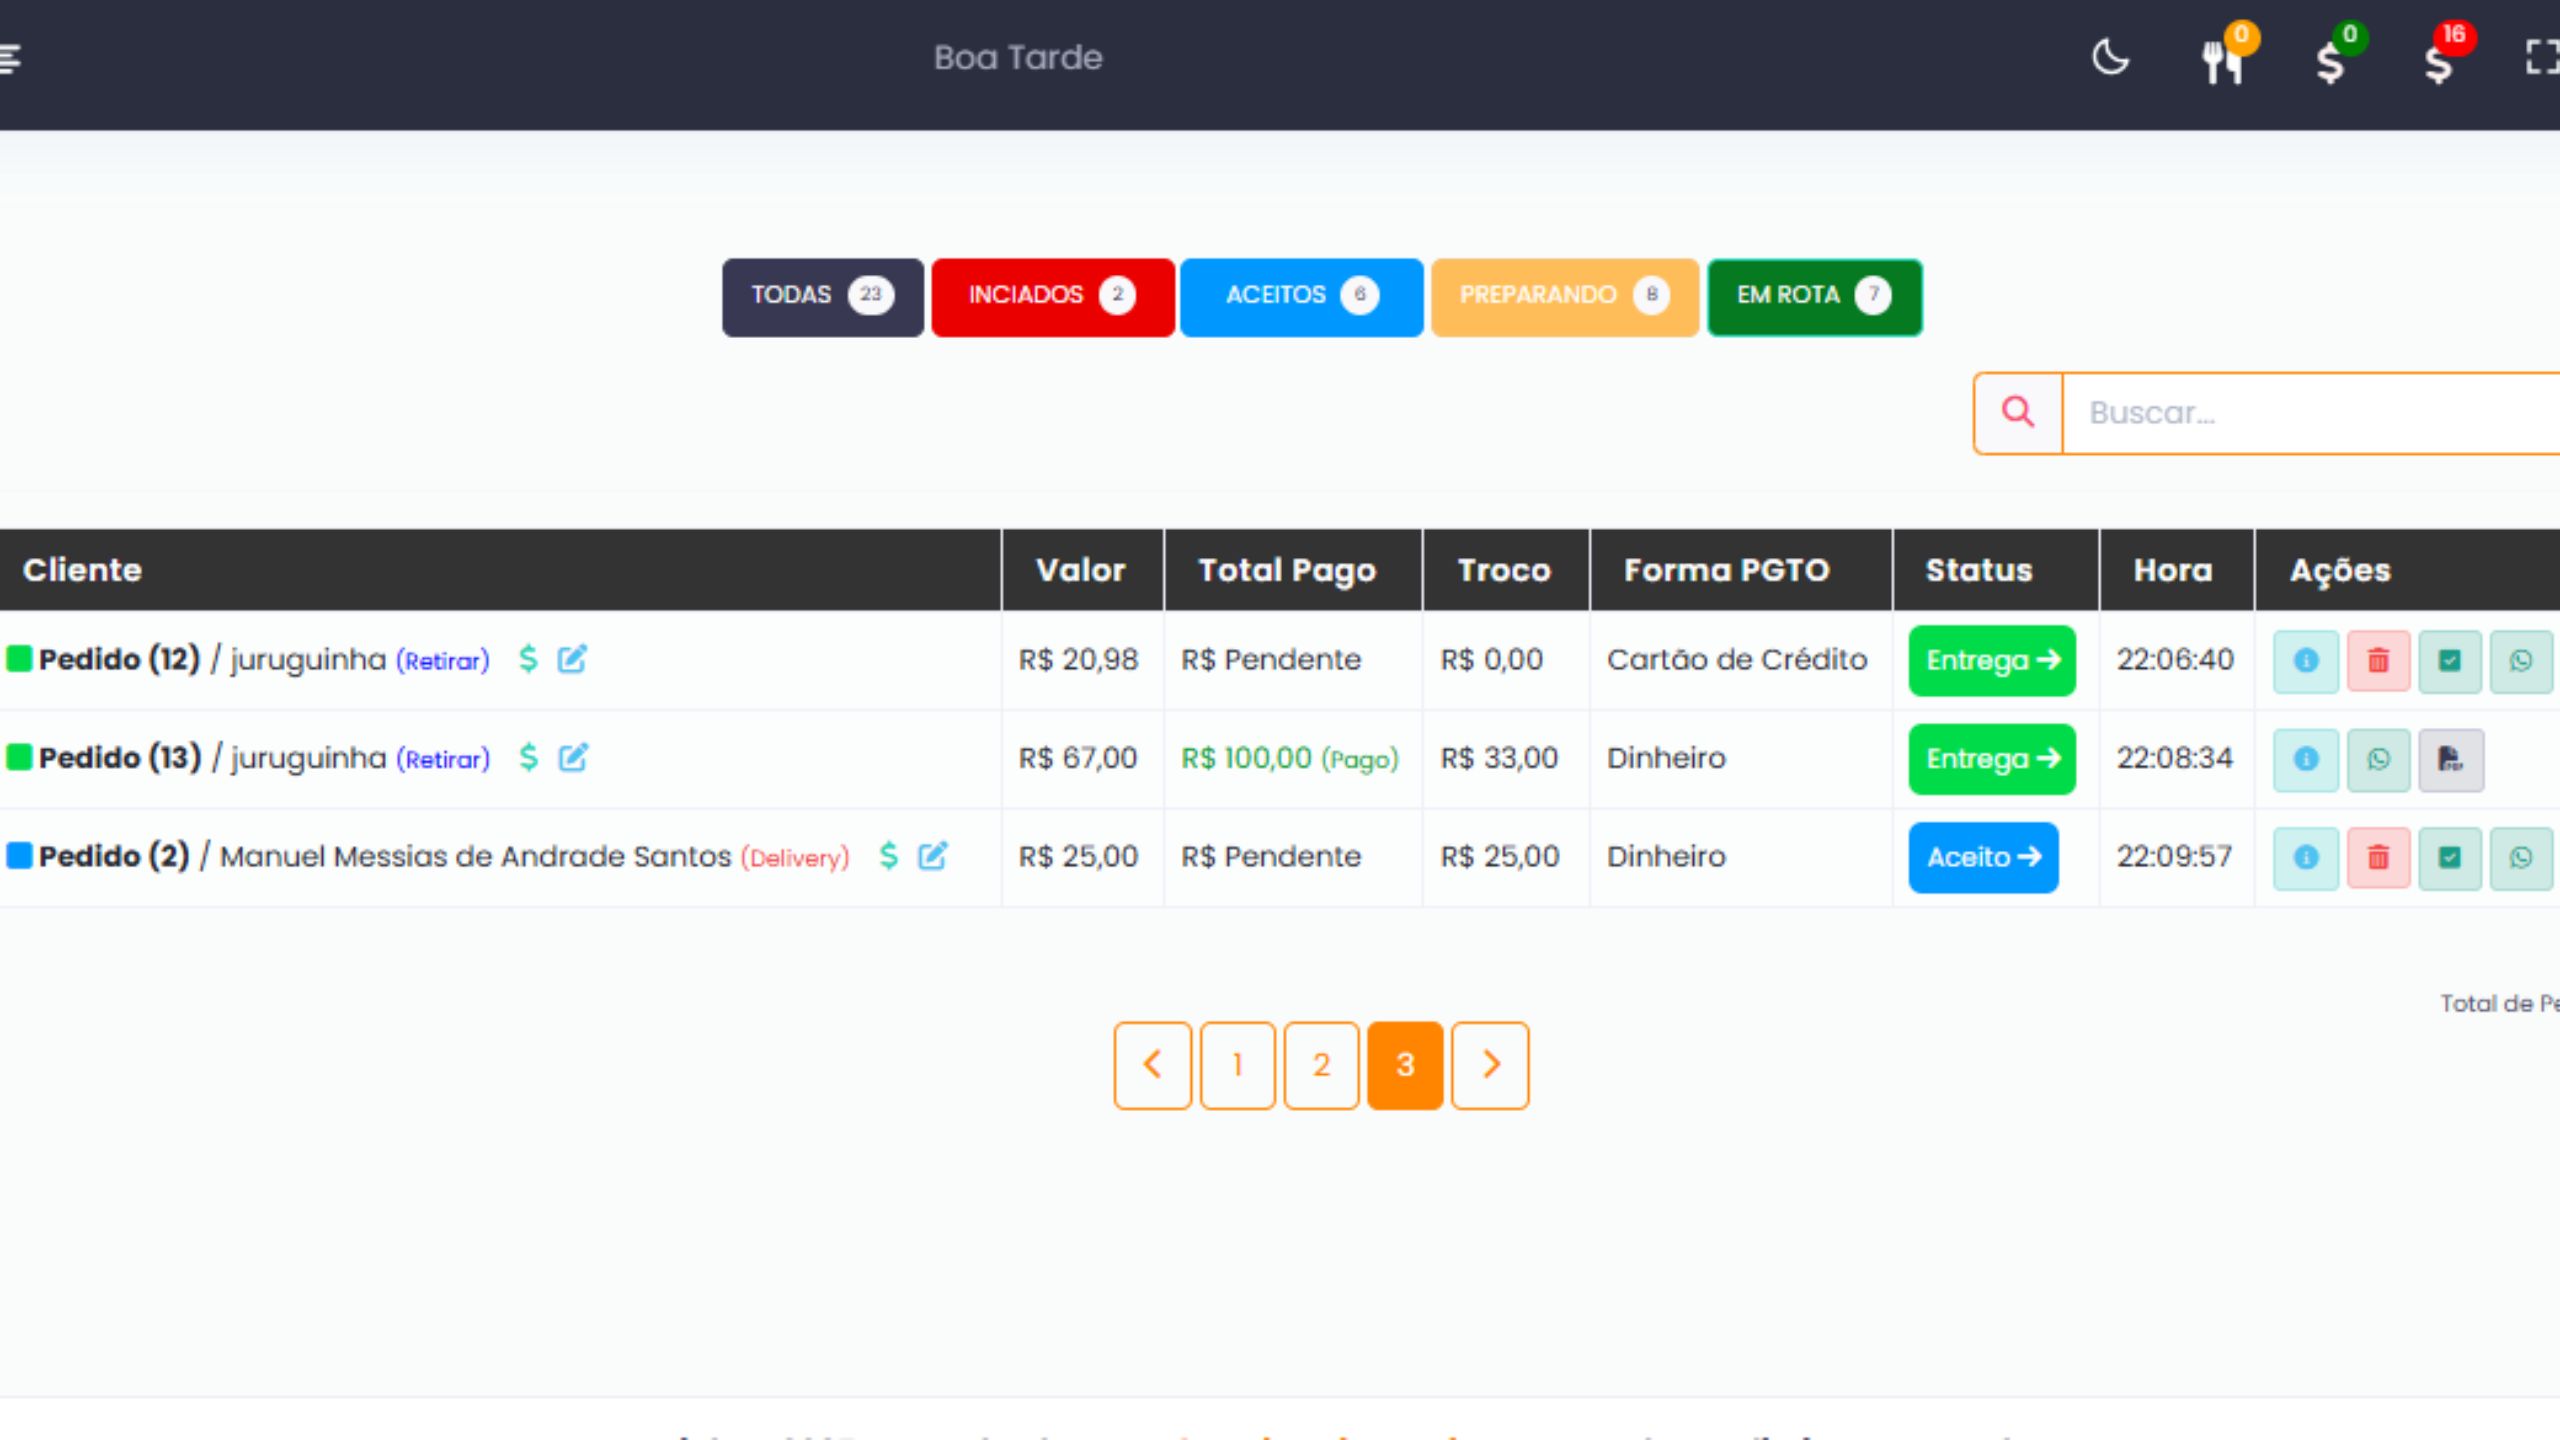
Task: Open receipt icon for Pedido (13)
Action: coord(2450,759)
